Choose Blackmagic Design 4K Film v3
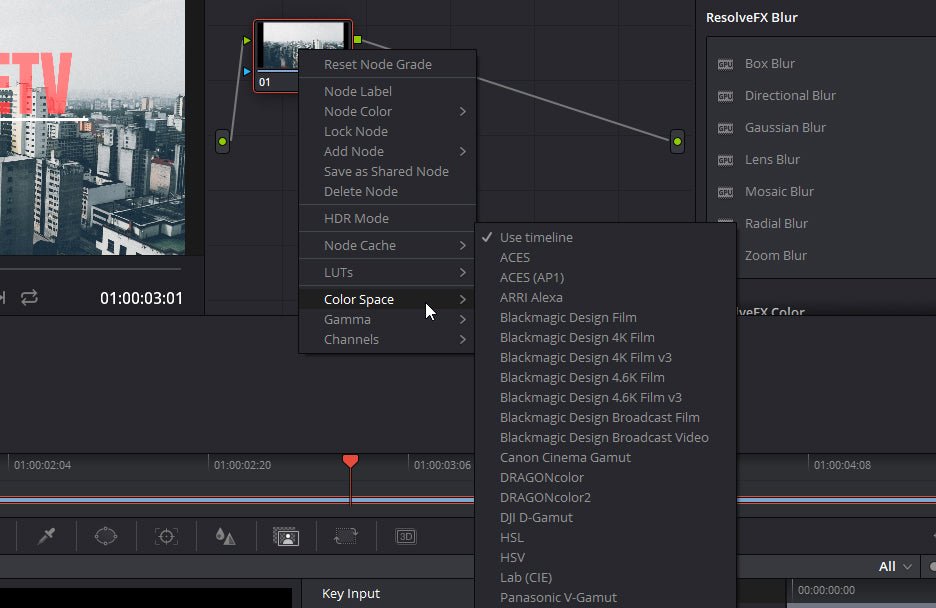 coord(605,357)
